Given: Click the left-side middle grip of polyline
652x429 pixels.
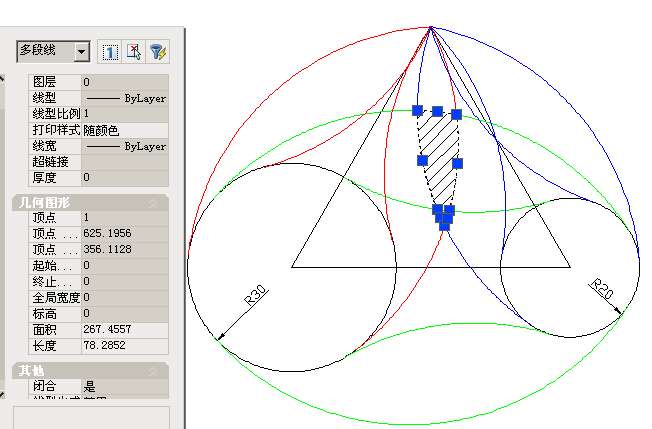Looking at the screenshot, I should [422, 160].
